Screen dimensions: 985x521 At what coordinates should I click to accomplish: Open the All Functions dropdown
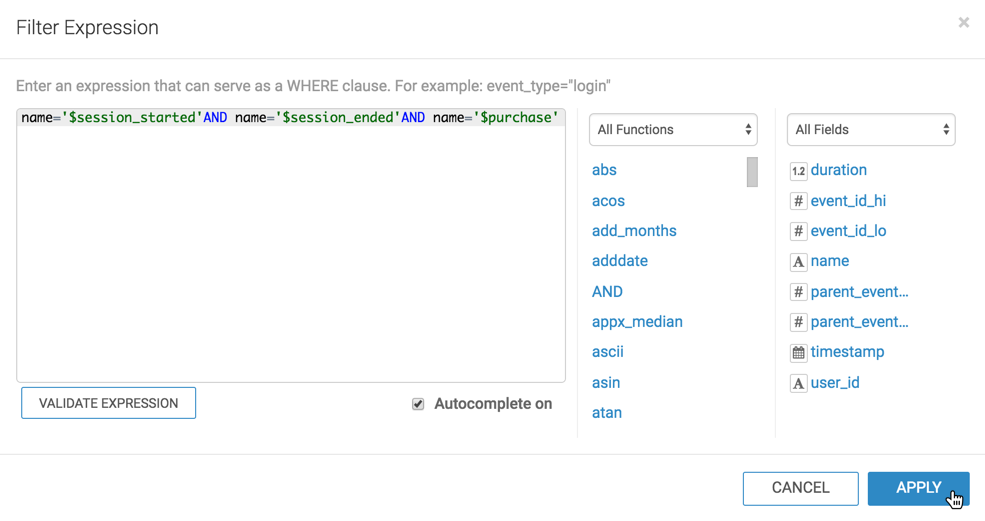(673, 130)
